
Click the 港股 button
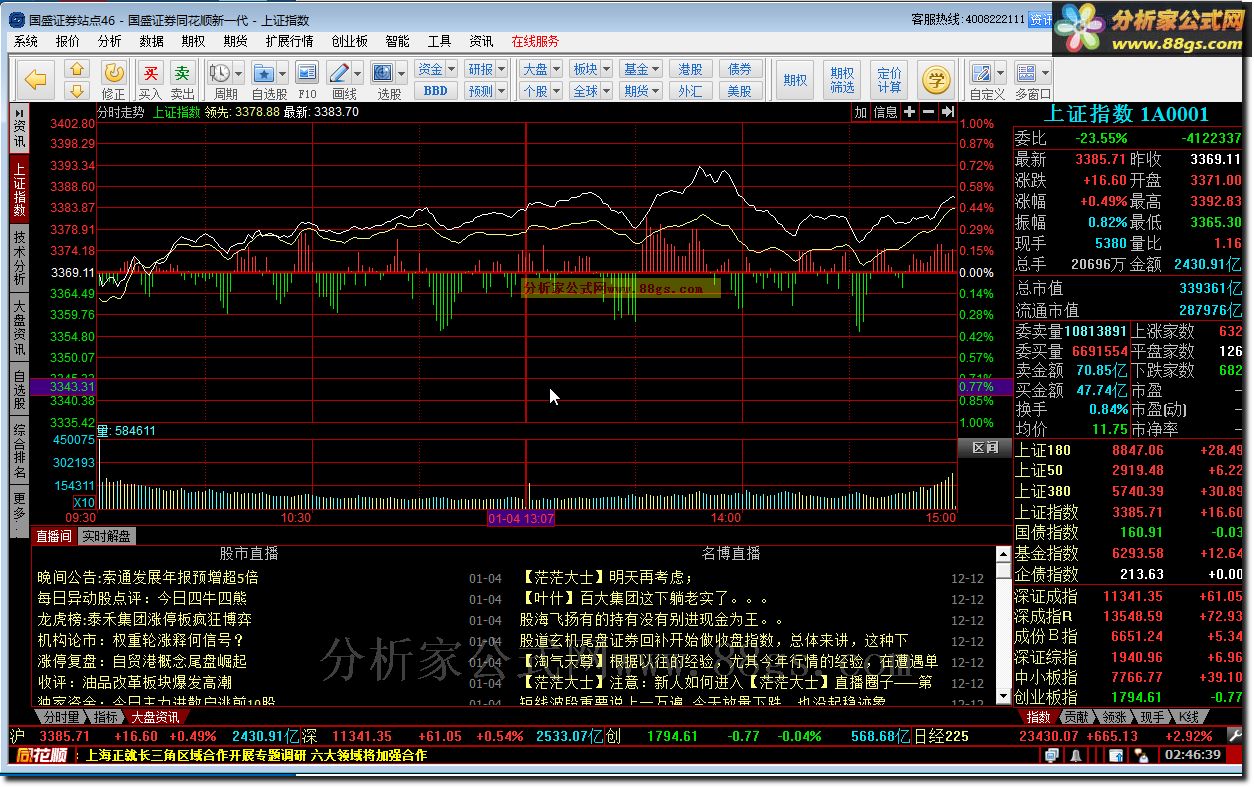[690, 69]
